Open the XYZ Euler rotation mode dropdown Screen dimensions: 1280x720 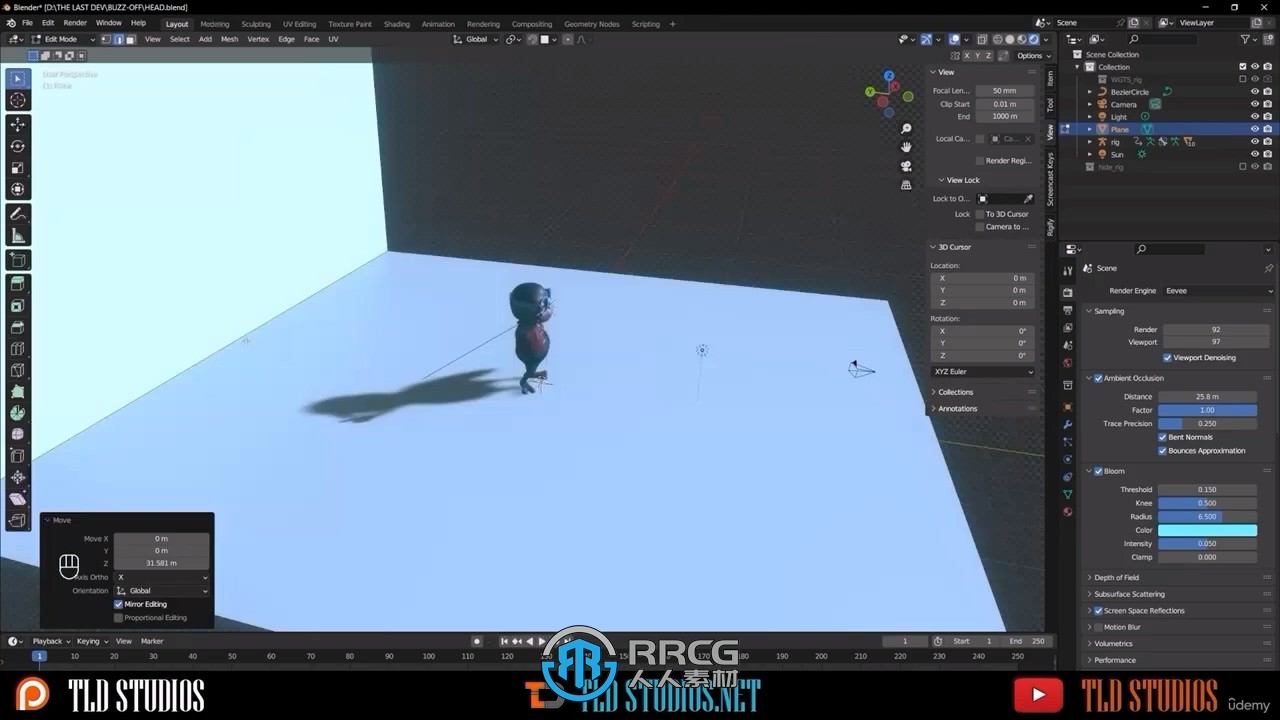(x=983, y=371)
